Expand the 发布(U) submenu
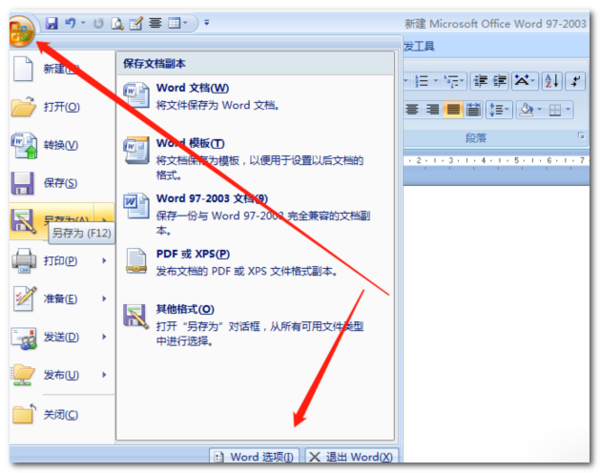600x473 pixels. 104,375
